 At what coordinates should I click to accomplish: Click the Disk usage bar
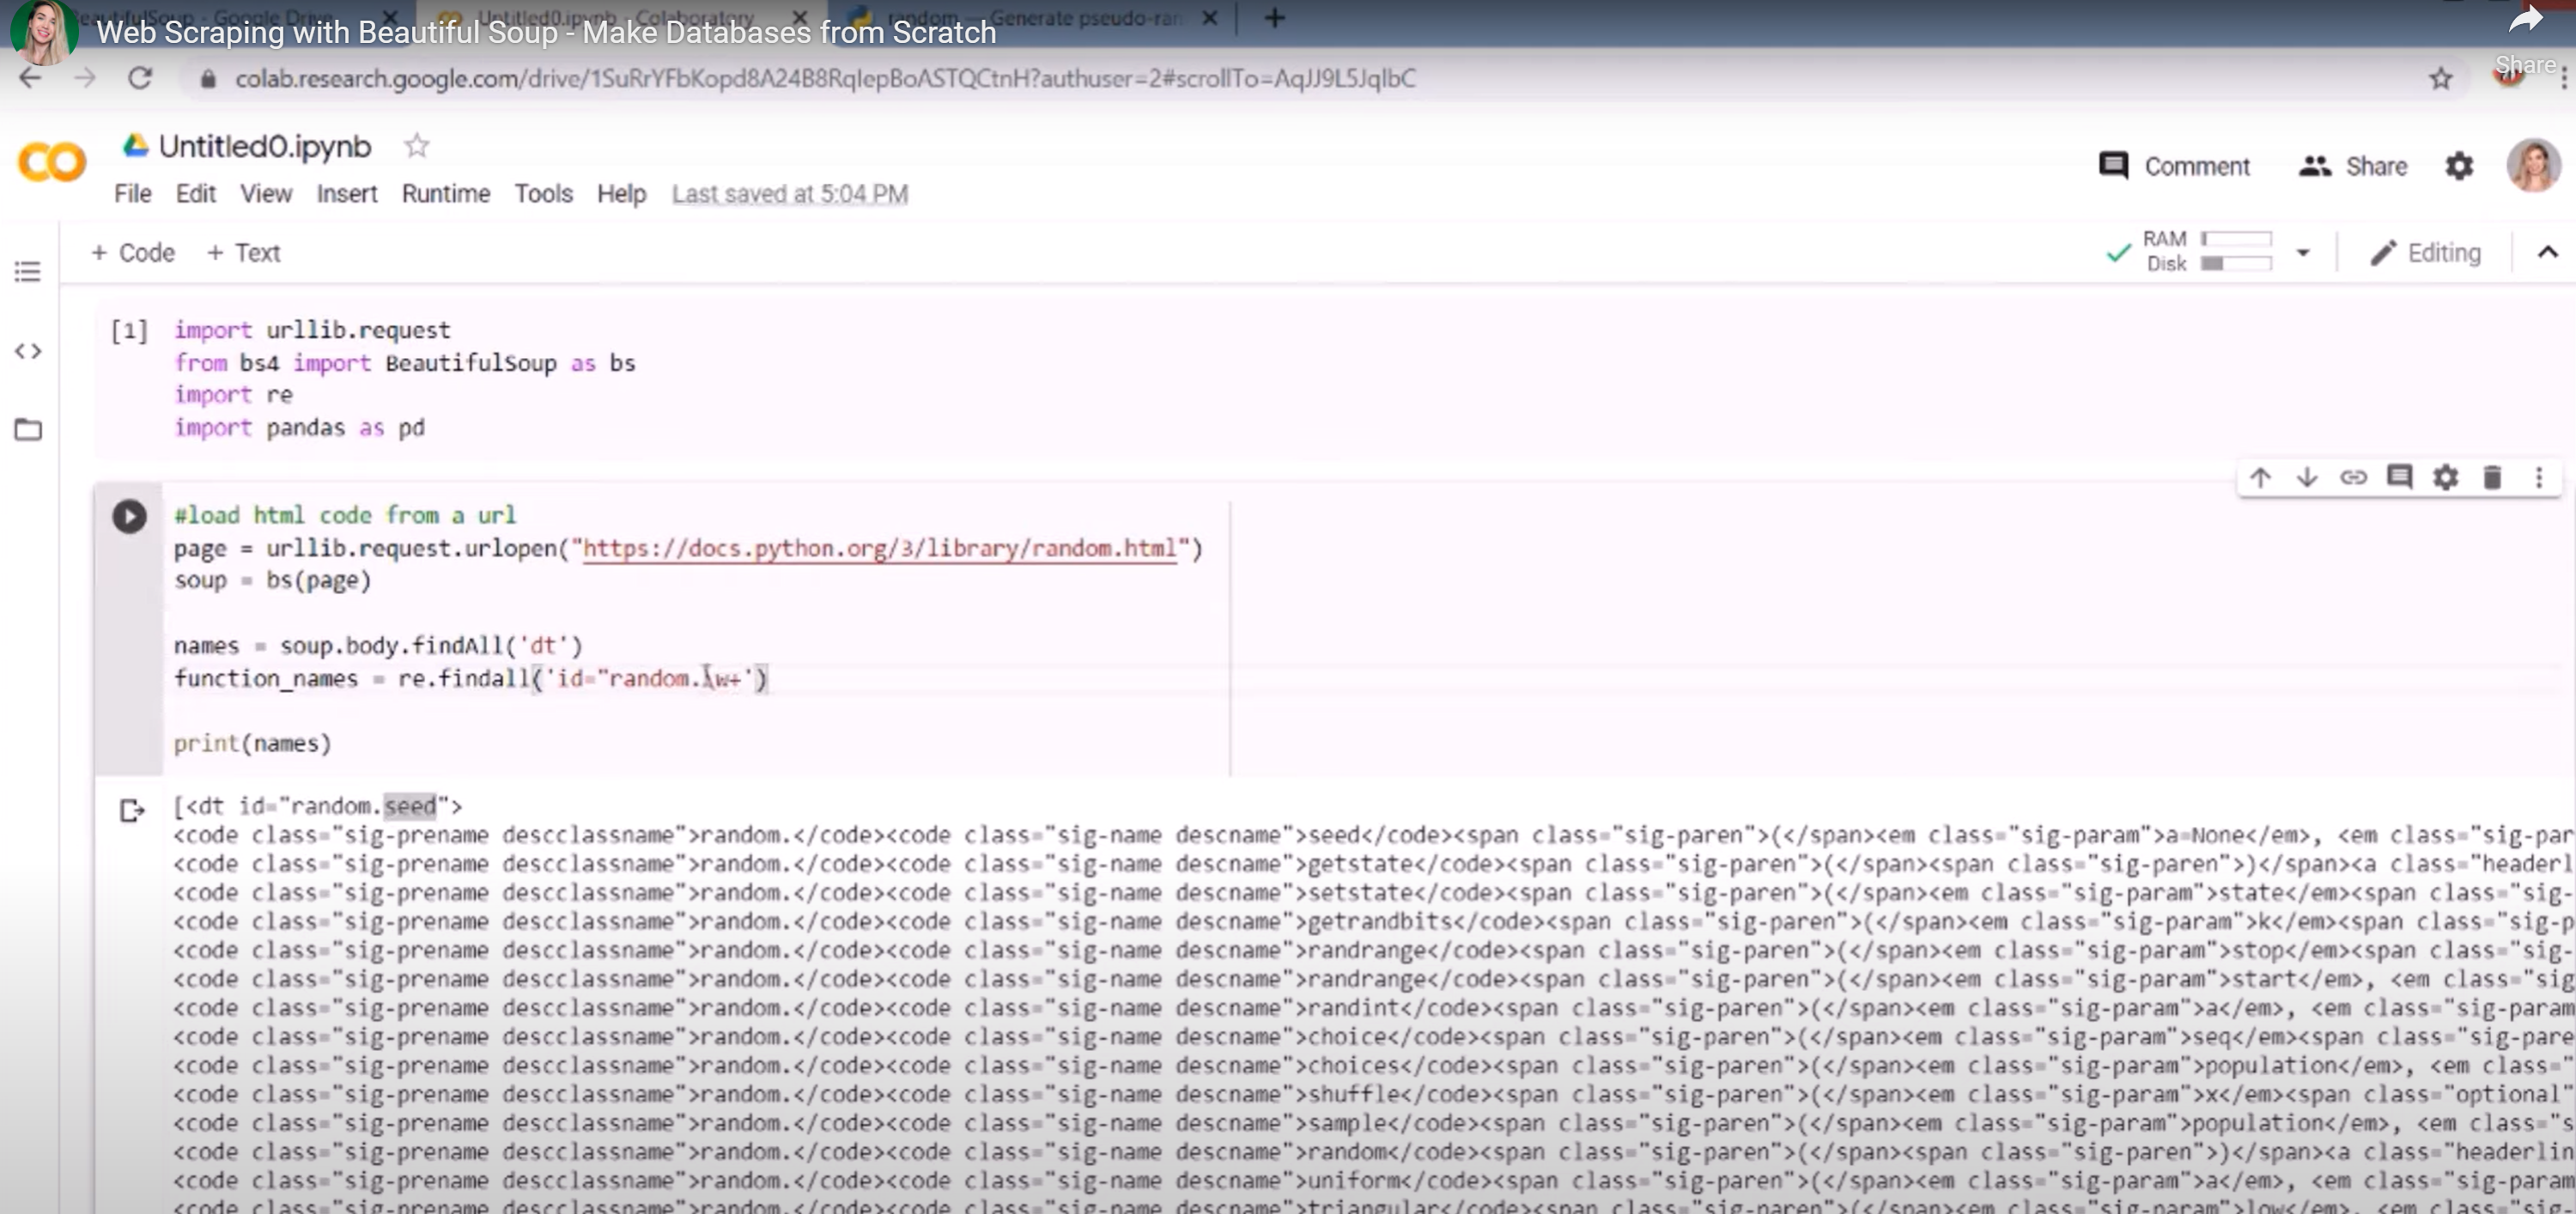click(x=2236, y=264)
